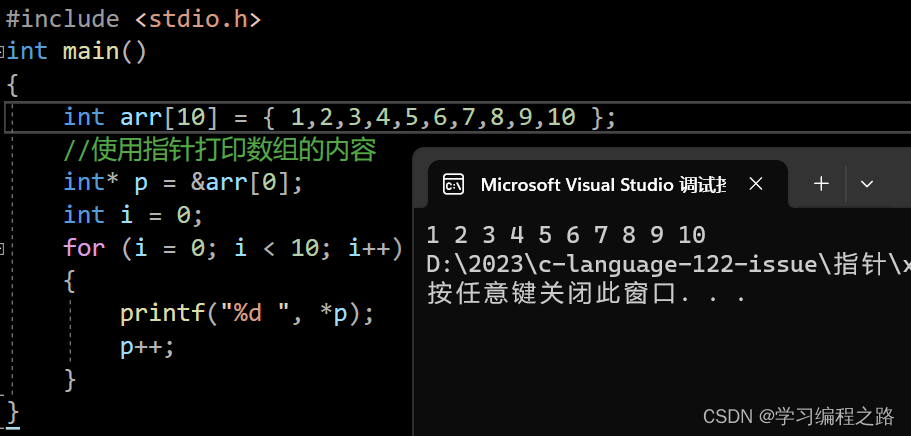
Task: Click the 按任意键关闭此窗口 message in console
Action: point(587,294)
